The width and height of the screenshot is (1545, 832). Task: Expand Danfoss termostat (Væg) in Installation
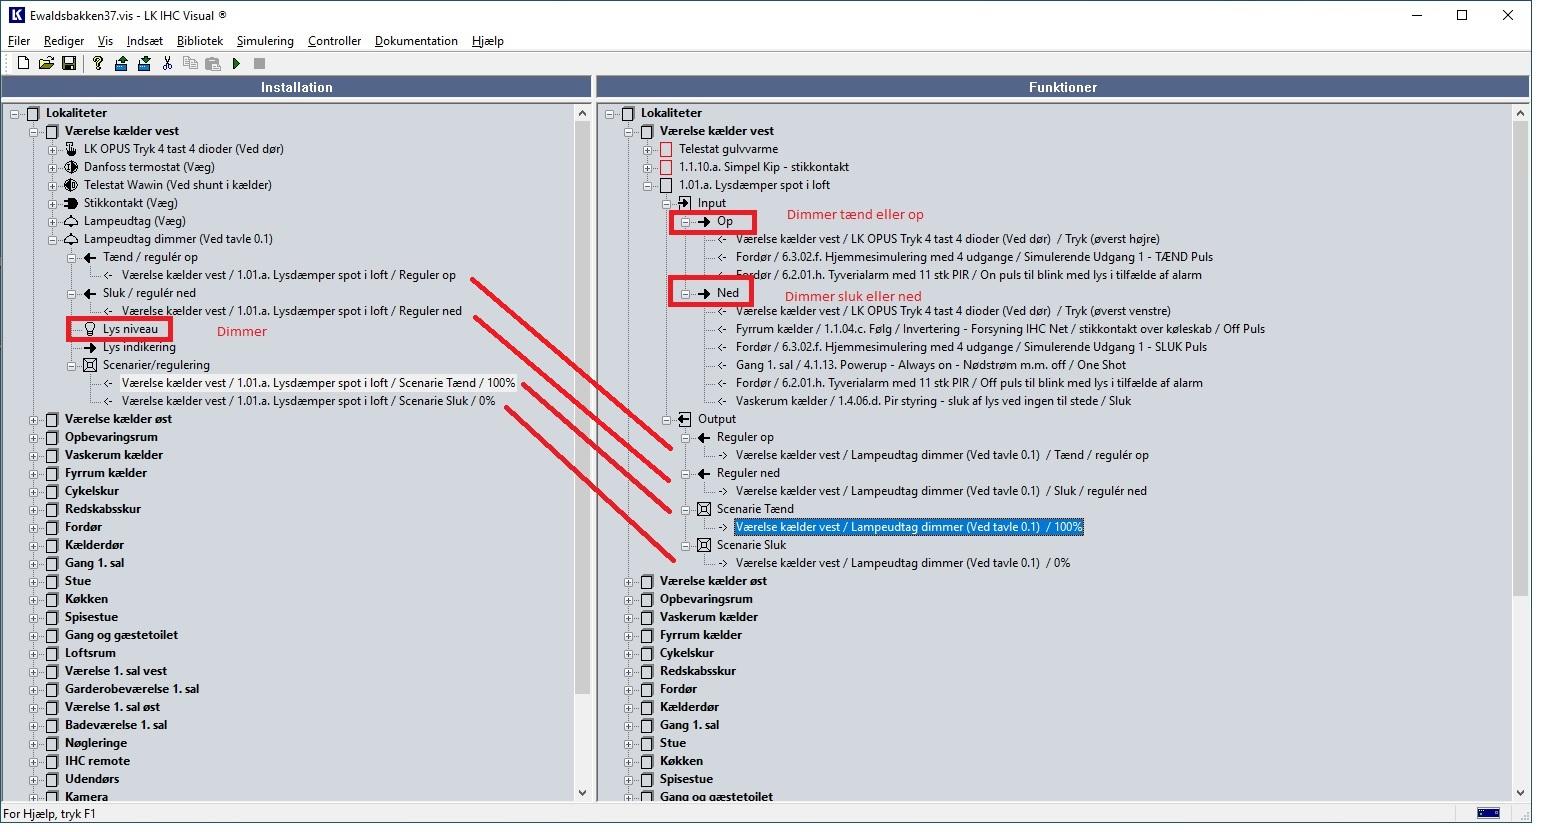click(53, 167)
